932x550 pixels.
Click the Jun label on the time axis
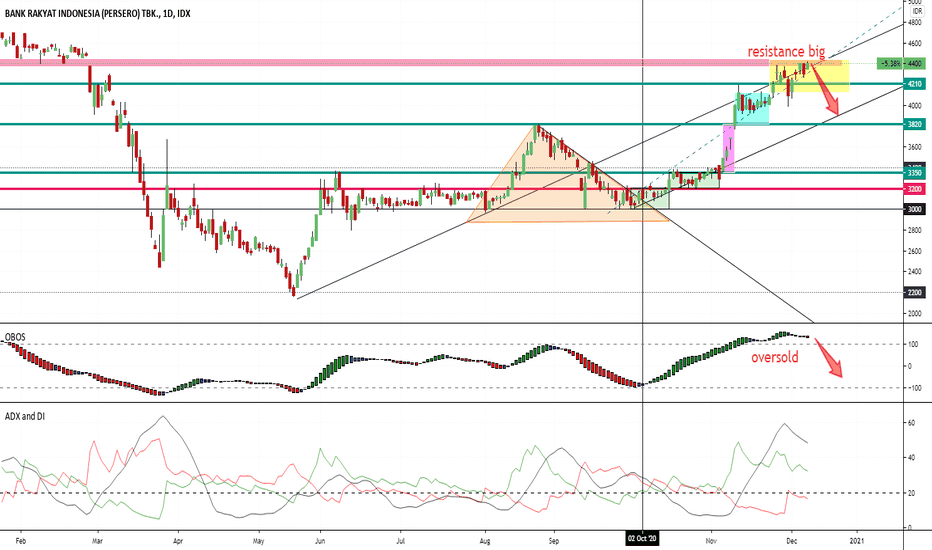pos(320,541)
